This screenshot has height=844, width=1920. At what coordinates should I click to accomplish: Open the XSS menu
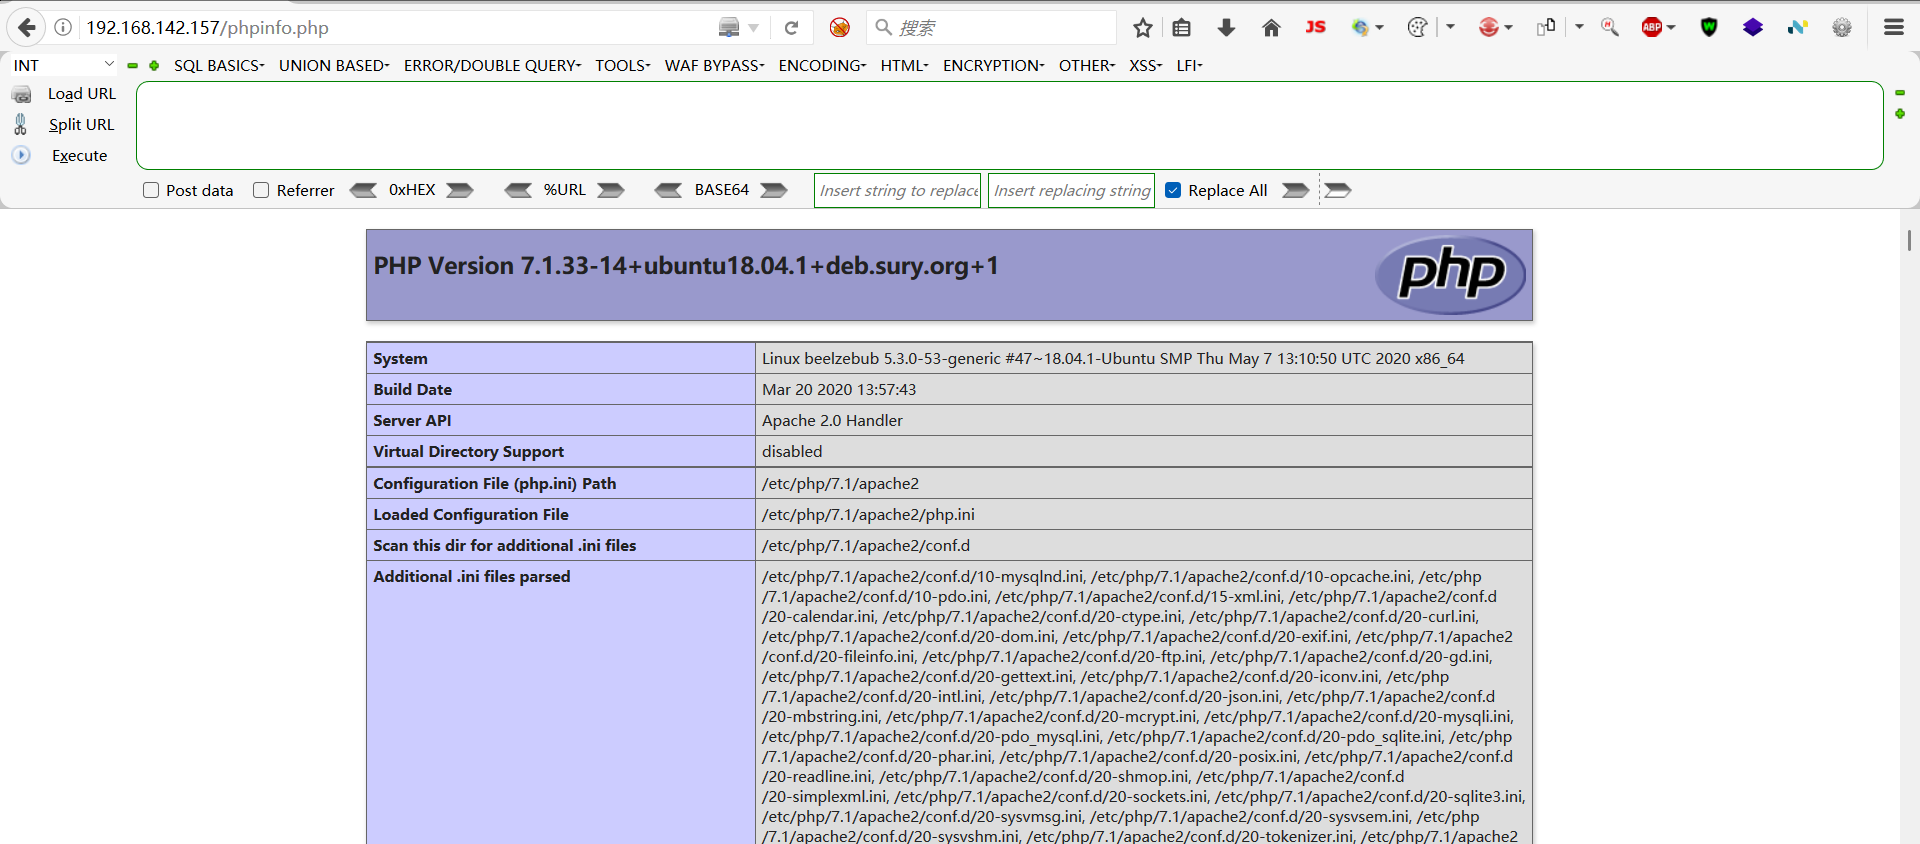pyautogui.click(x=1146, y=66)
